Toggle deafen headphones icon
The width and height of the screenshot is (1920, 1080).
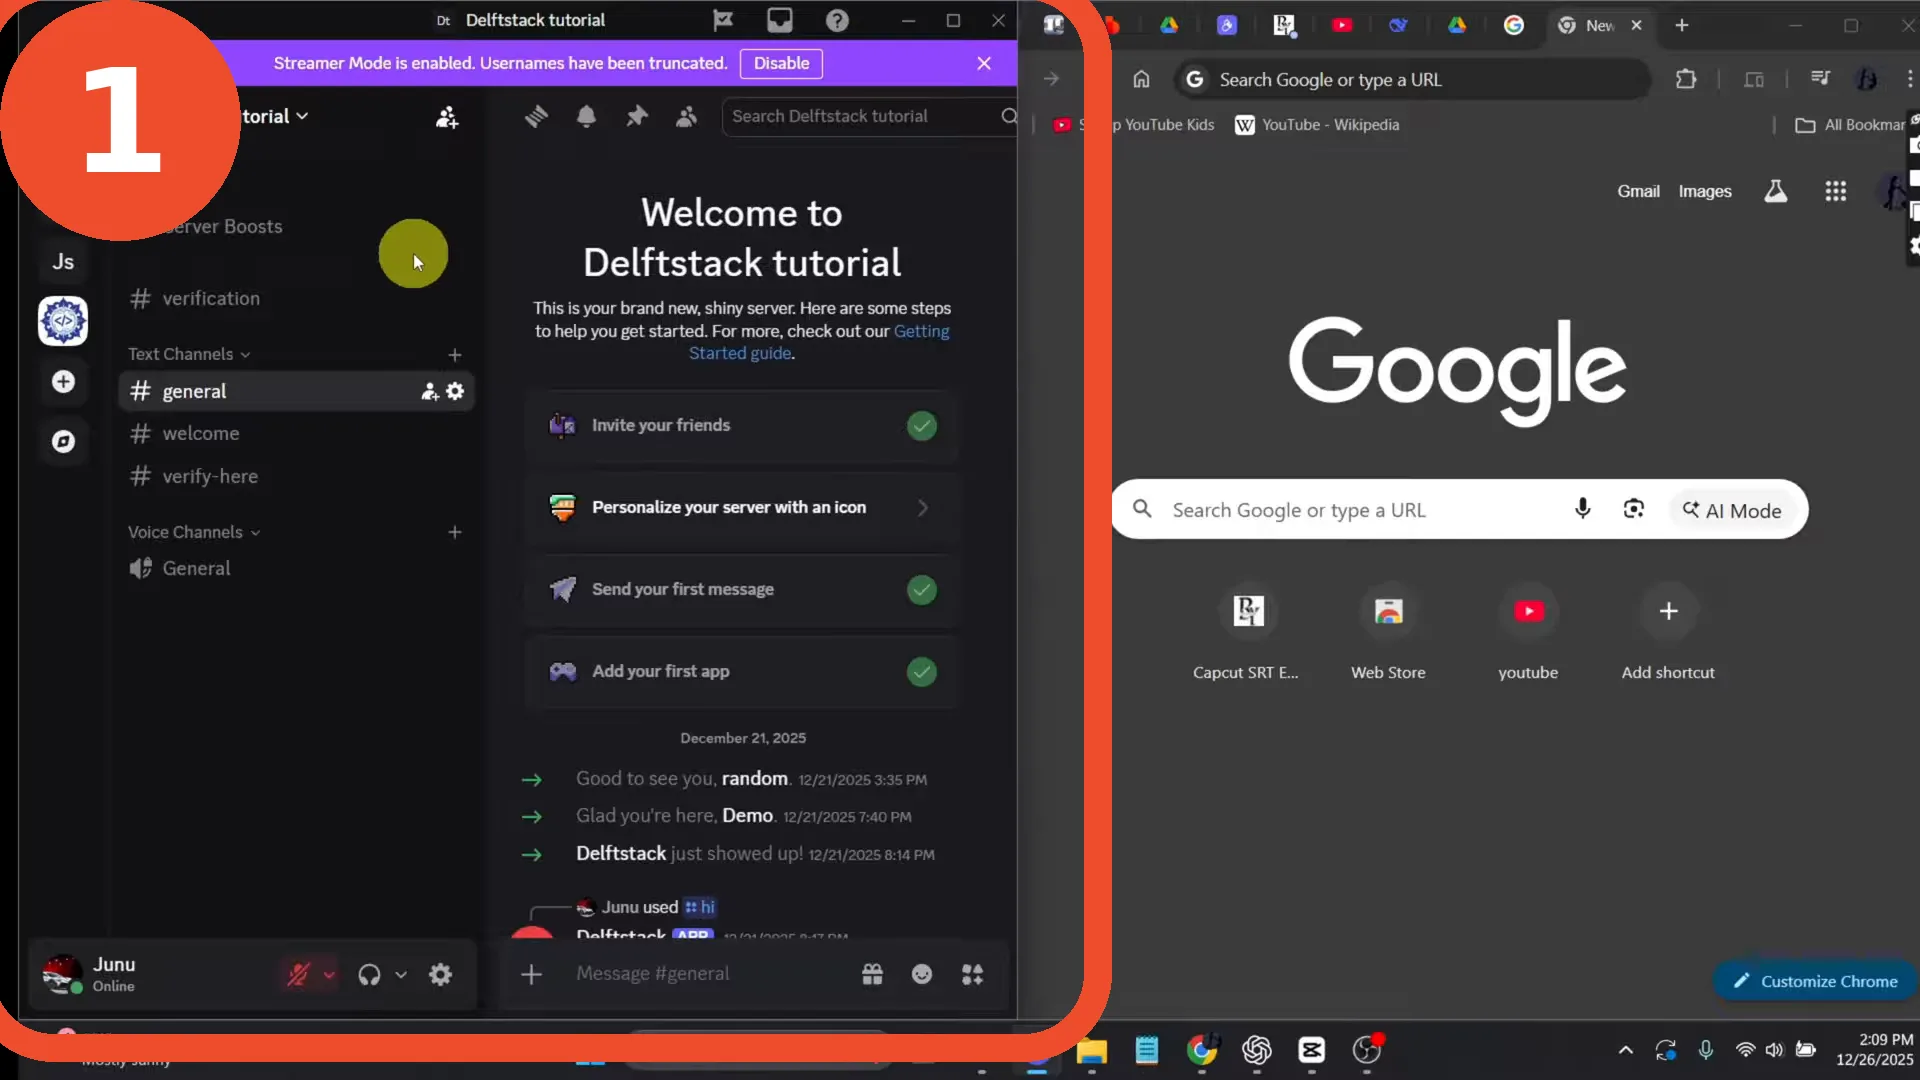tap(369, 974)
